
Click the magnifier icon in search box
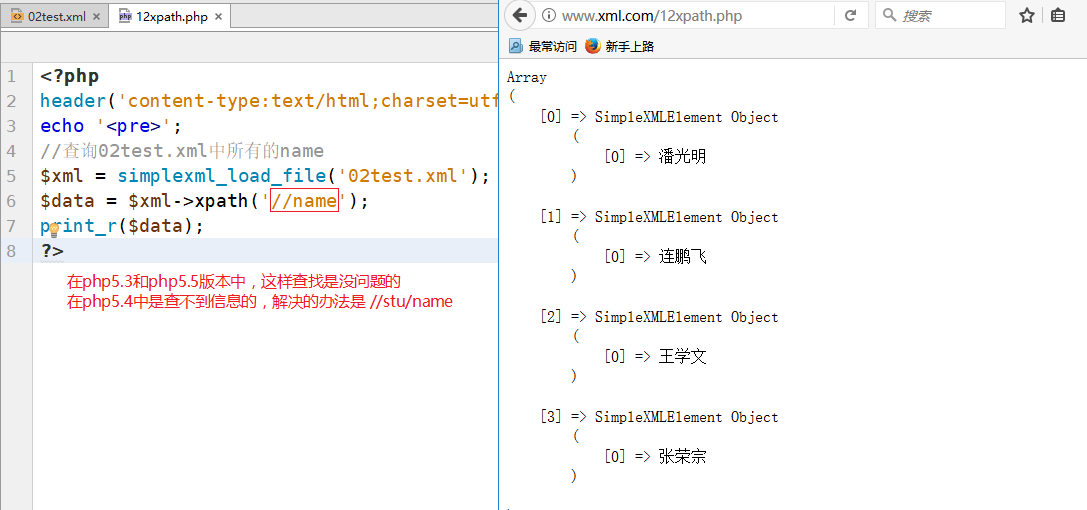tap(890, 16)
